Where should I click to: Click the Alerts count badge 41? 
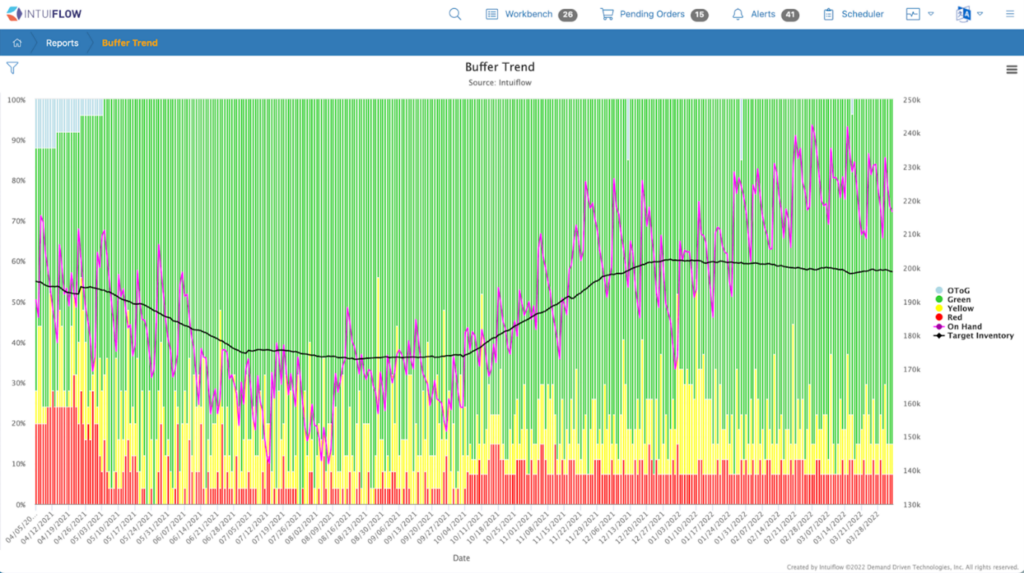[789, 15]
